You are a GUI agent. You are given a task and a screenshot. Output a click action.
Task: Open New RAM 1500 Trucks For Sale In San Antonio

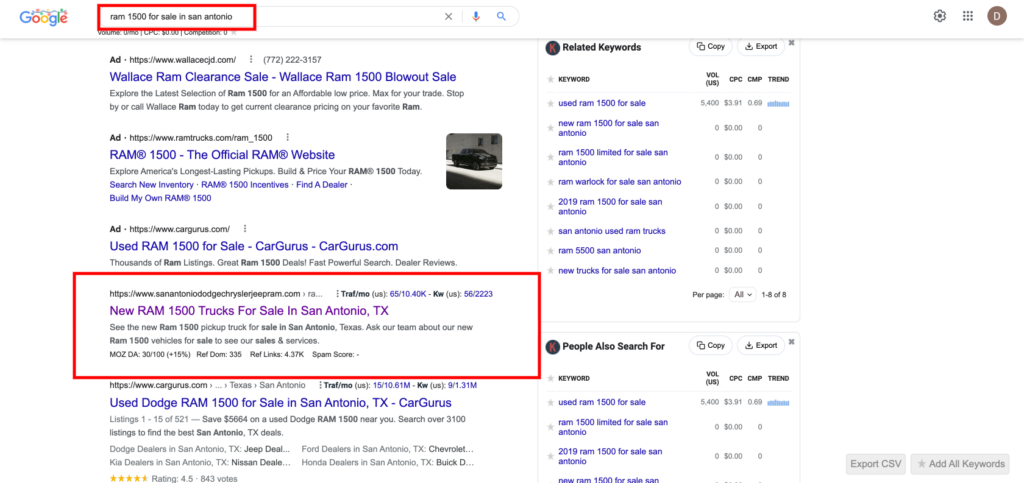pyautogui.click(x=249, y=311)
